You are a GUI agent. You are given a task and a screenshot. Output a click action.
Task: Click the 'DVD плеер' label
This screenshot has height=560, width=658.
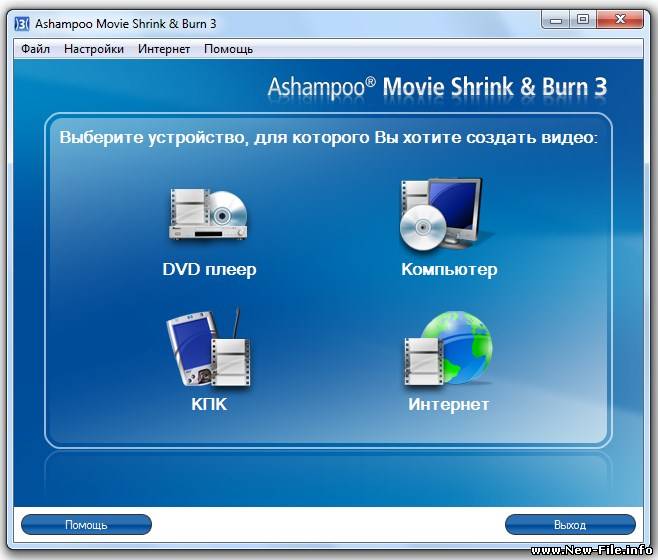pyautogui.click(x=209, y=270)
